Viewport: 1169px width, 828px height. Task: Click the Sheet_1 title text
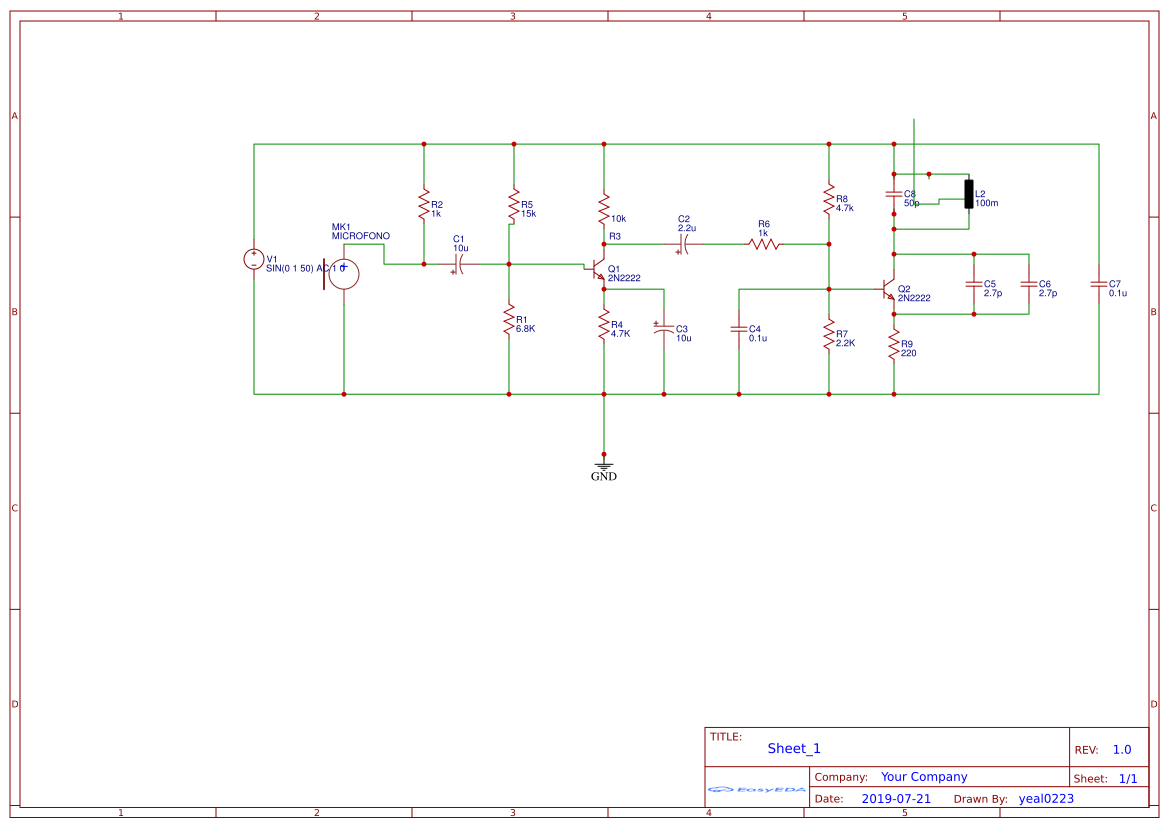(x=793, y=748)
